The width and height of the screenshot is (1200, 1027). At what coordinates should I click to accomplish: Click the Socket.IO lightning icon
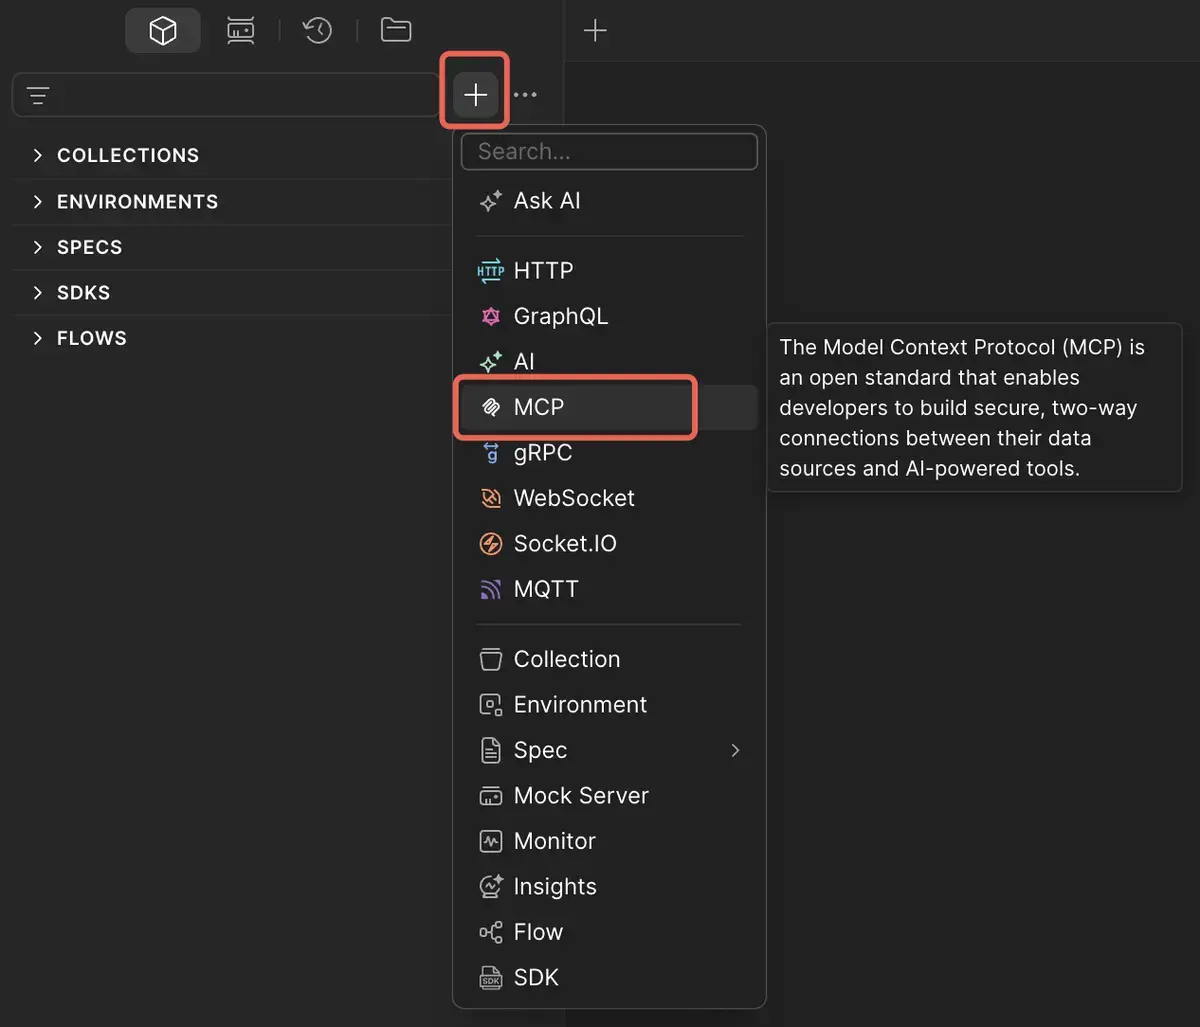click(490, 544)
